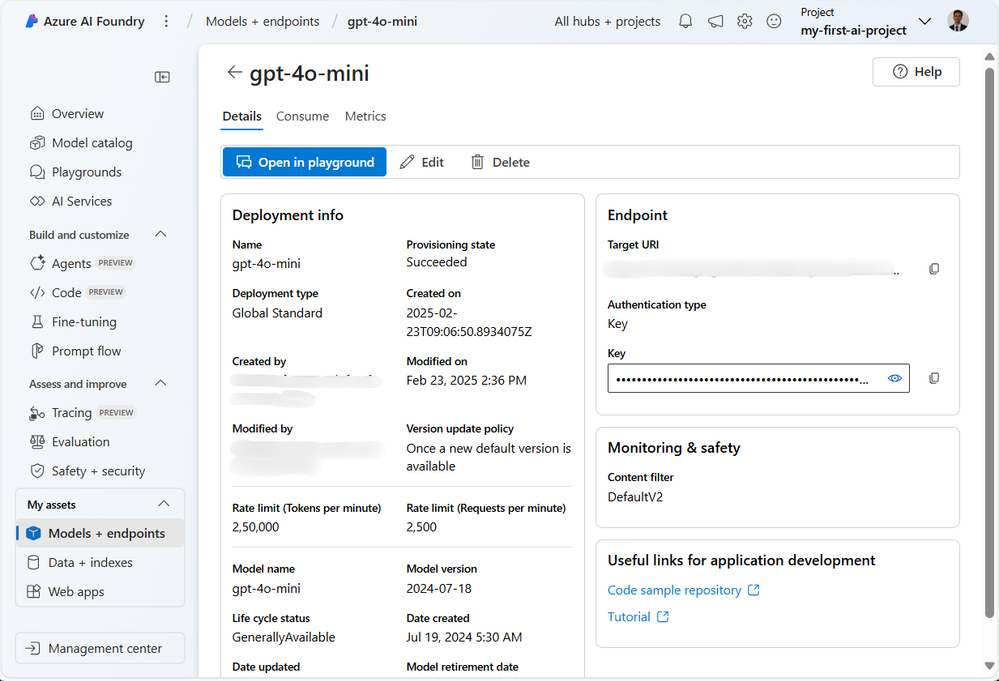Open Overview in the sidebar
Viewport: 999px width, 681px height.
[x=67, y=113]
